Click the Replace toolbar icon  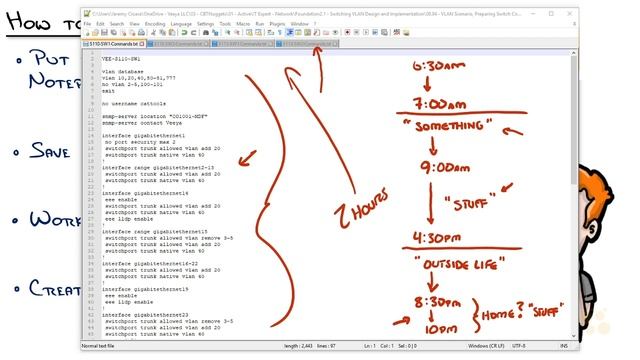point(215,33)
